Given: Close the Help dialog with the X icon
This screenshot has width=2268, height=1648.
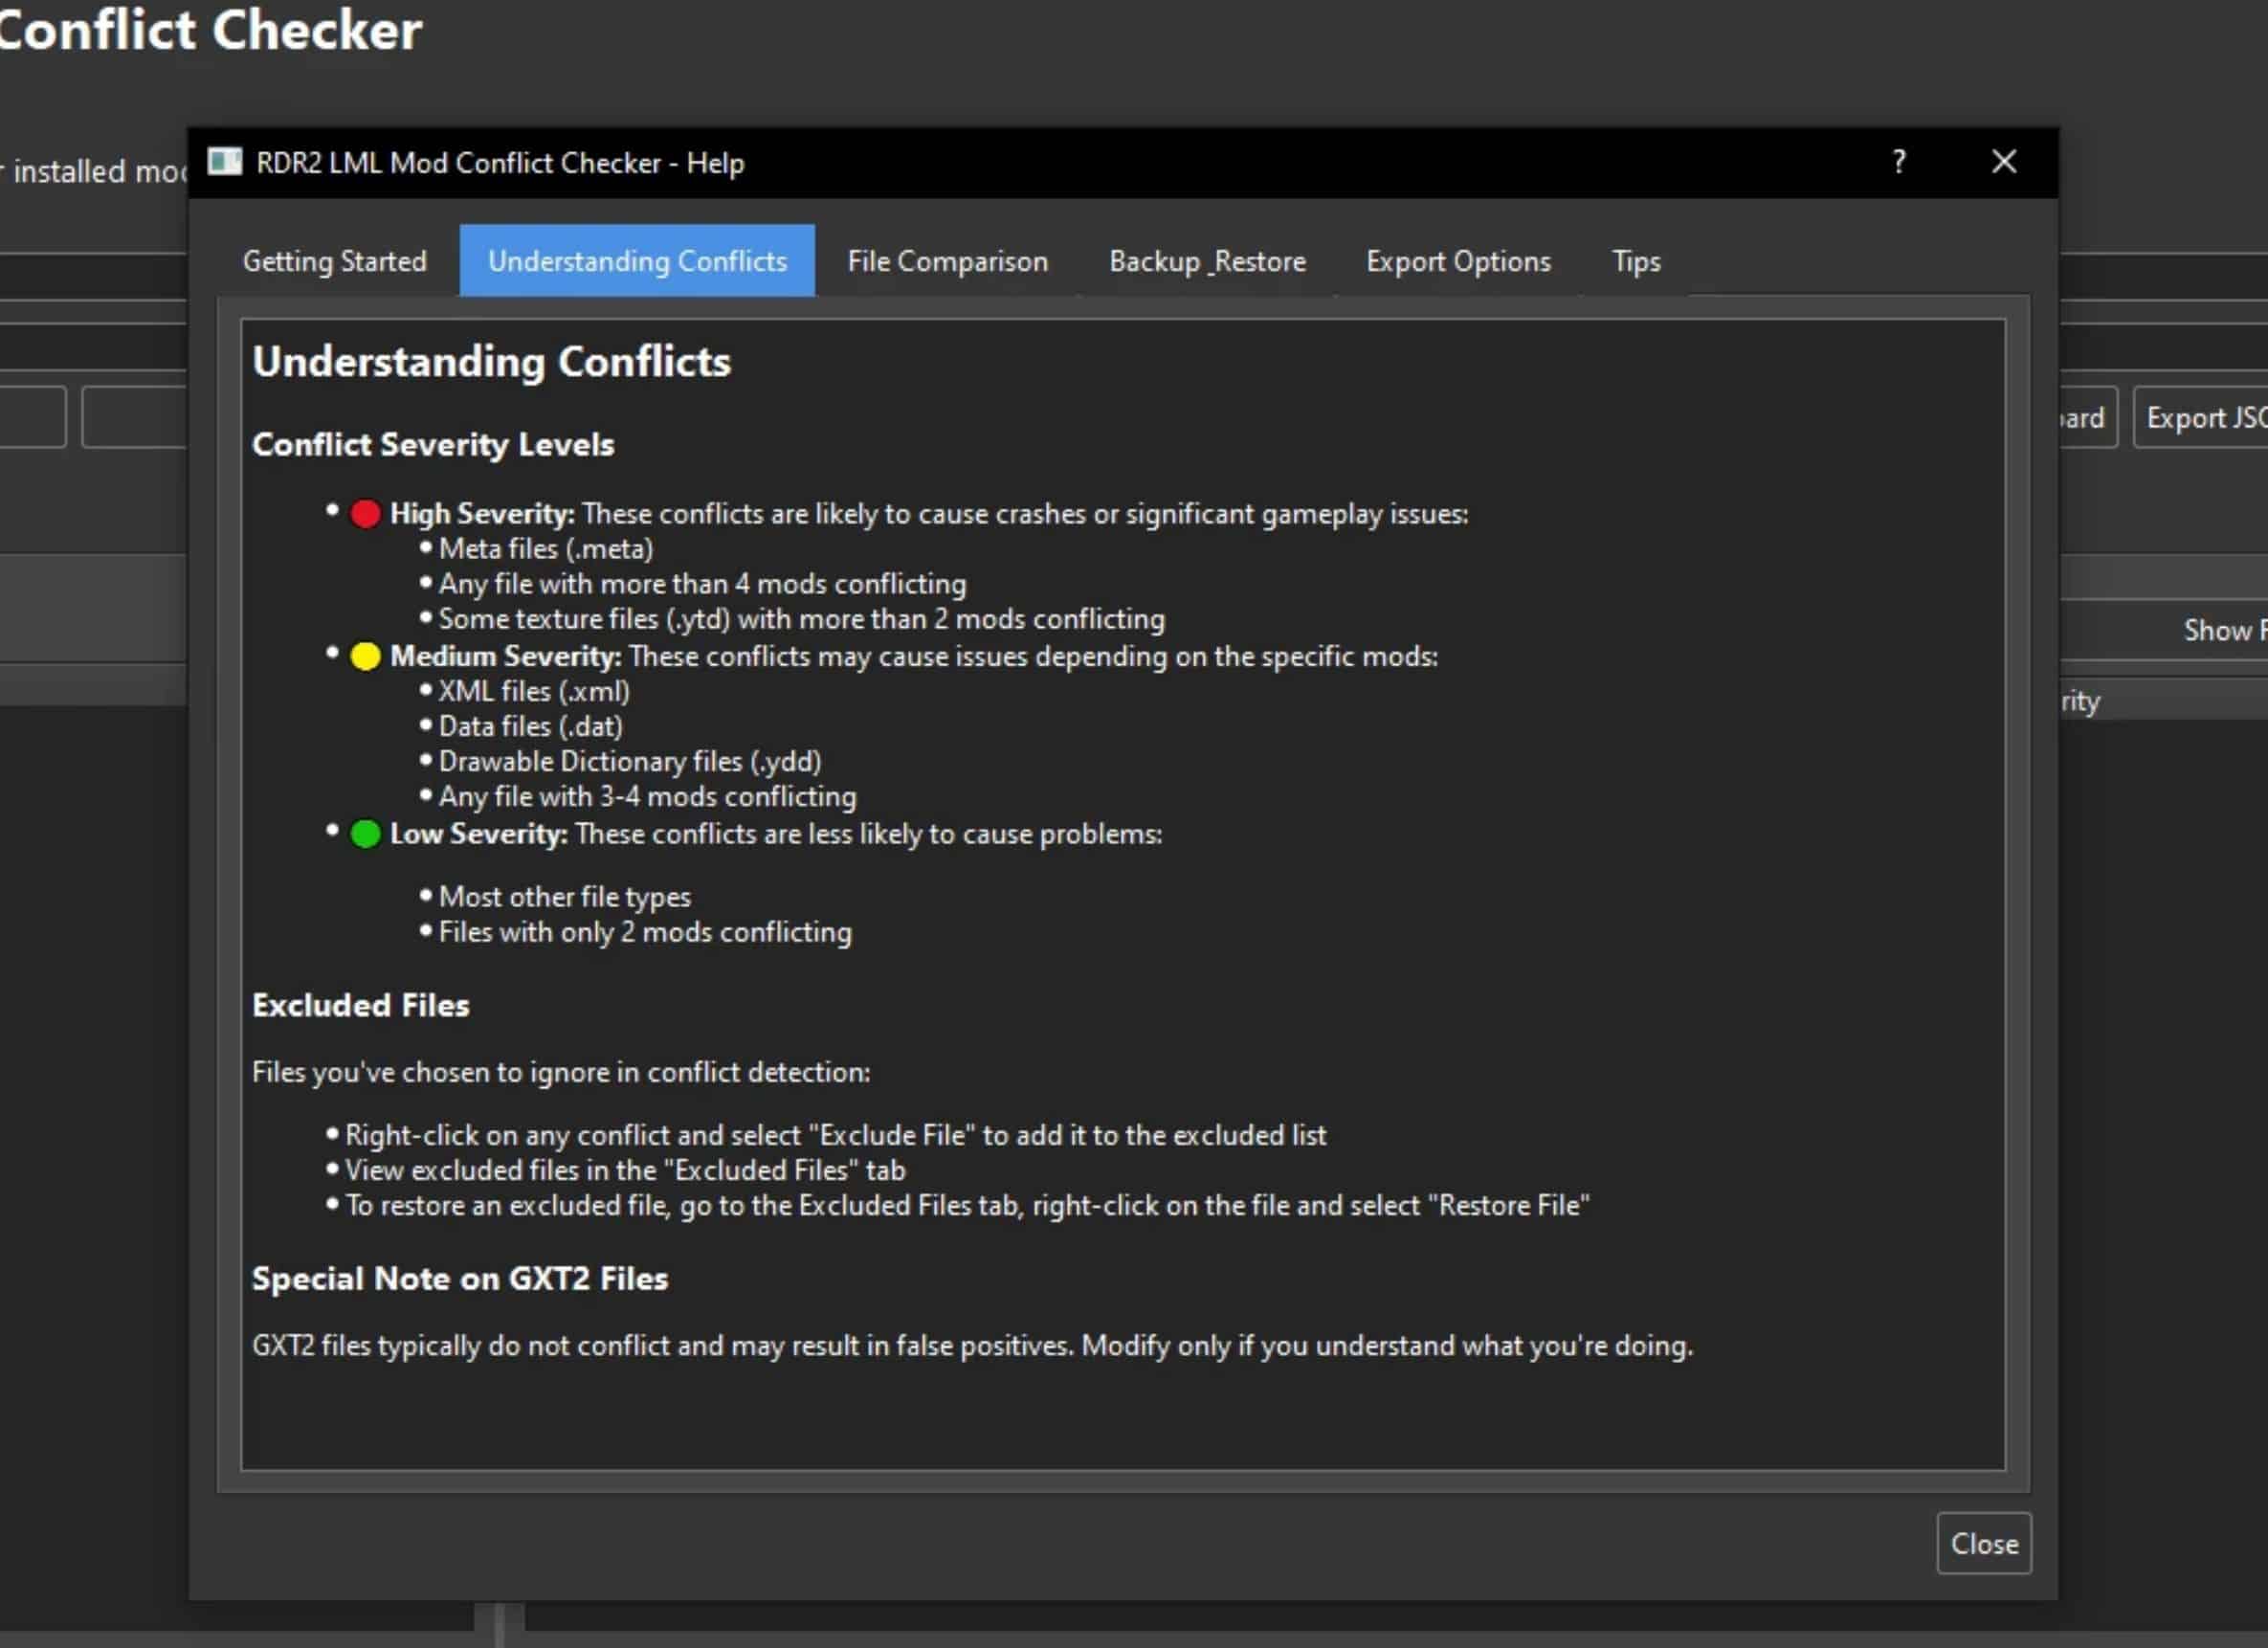Looking at the screenshot, I should (2003, 161).
